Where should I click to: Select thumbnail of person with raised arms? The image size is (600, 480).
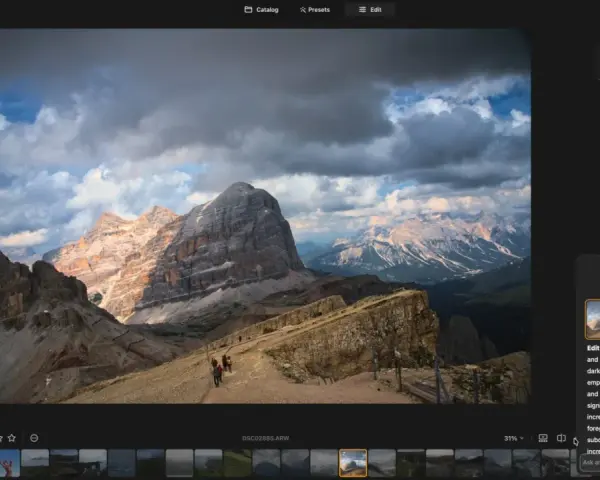coord(10,463)
